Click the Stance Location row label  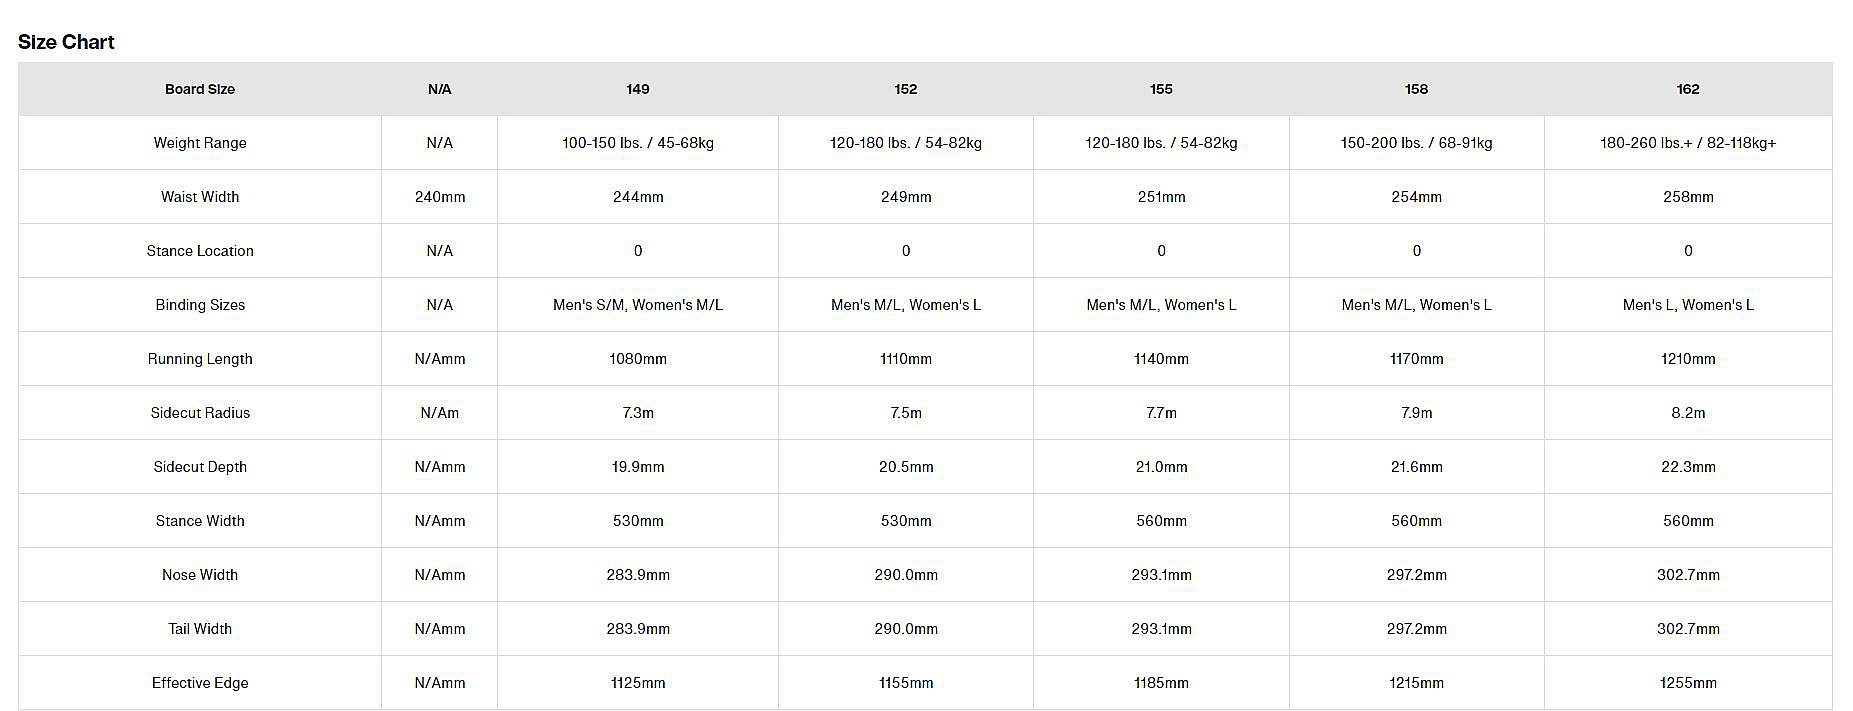[x=200, y=251]
